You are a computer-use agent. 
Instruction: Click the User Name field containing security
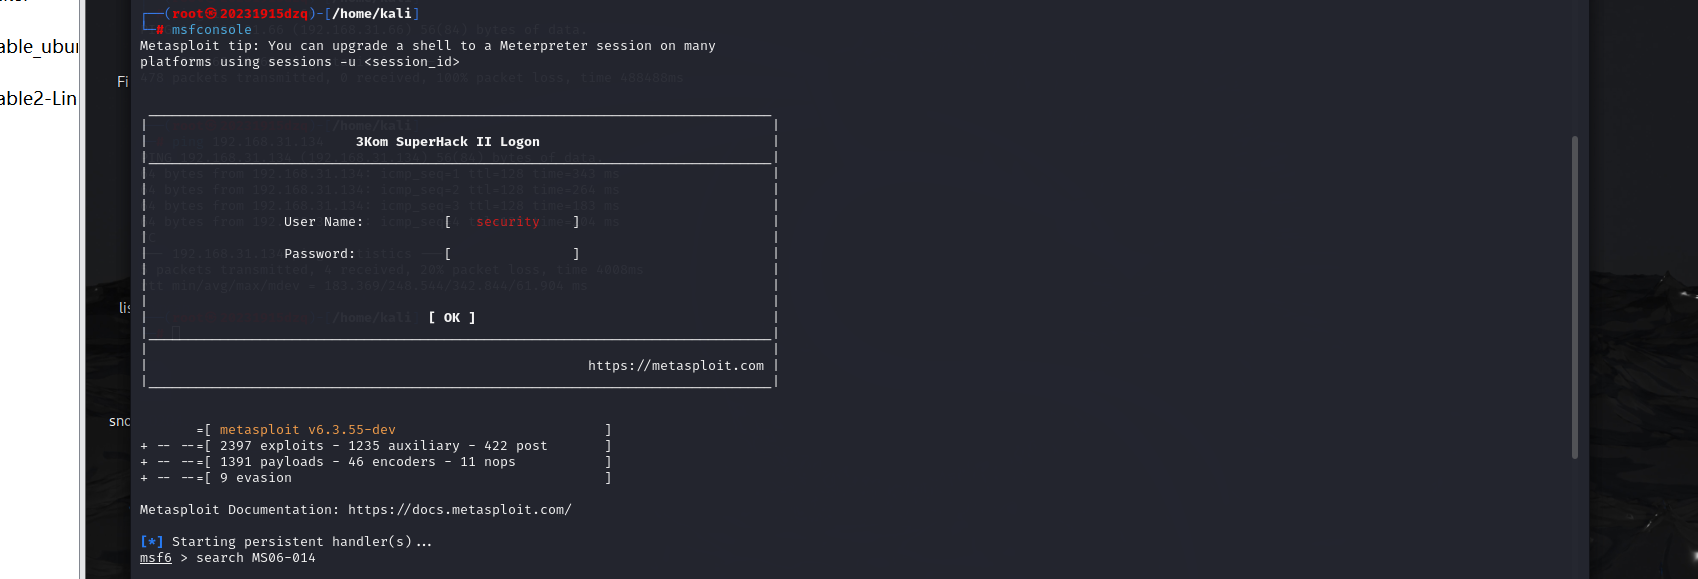point(508,222)
